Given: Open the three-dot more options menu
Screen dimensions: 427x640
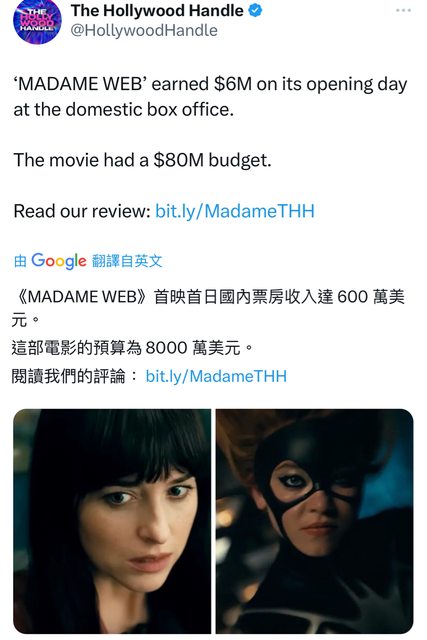Looking at the screenshot, I should [403, 11].
